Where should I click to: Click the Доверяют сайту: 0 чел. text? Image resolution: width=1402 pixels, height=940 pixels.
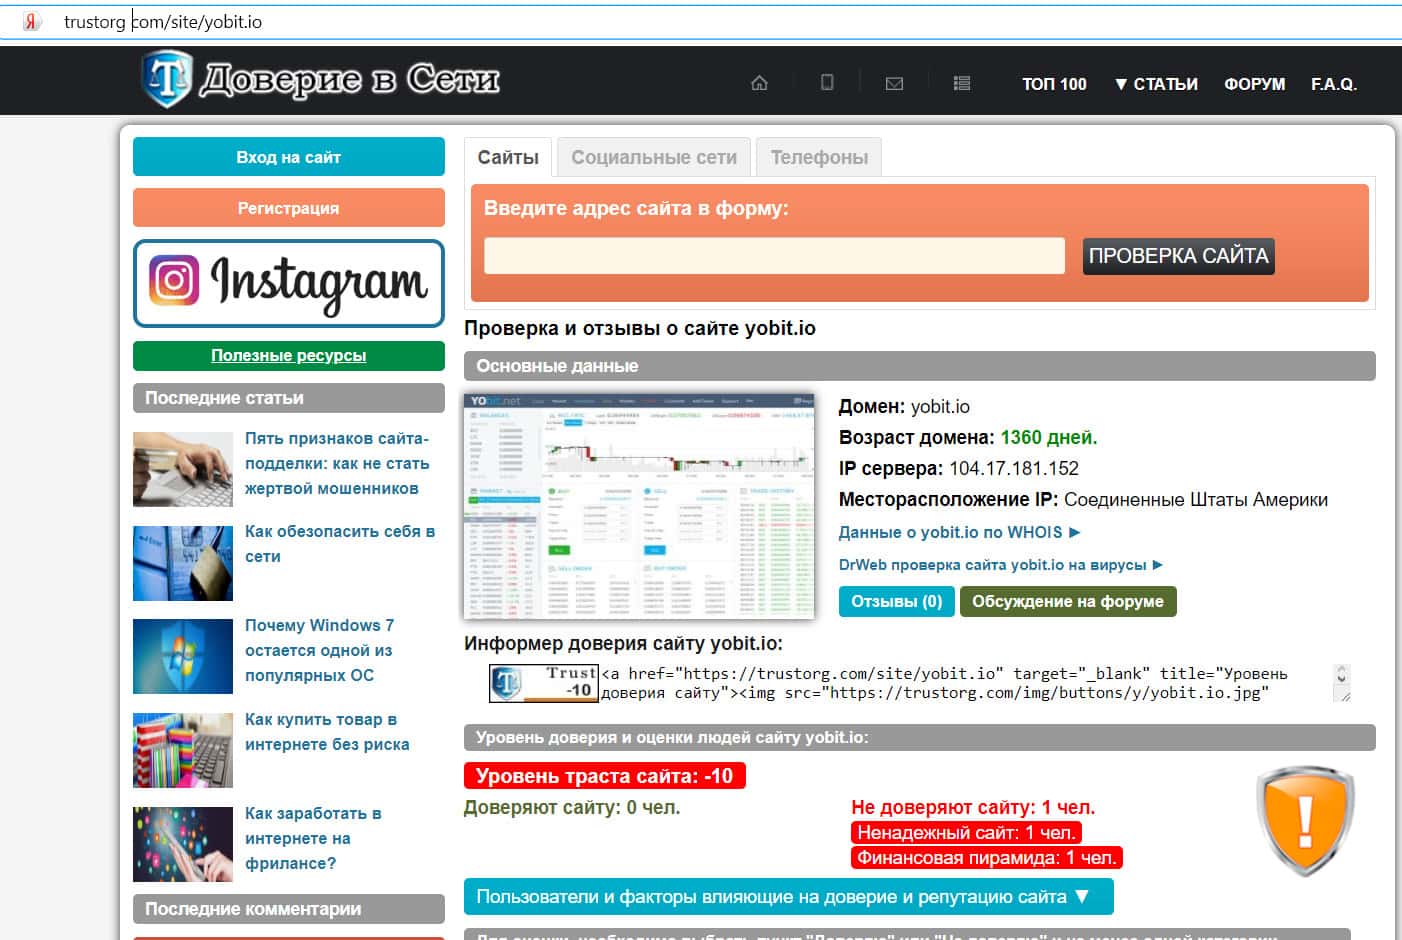pyautogui.click(x=572, y=807)
